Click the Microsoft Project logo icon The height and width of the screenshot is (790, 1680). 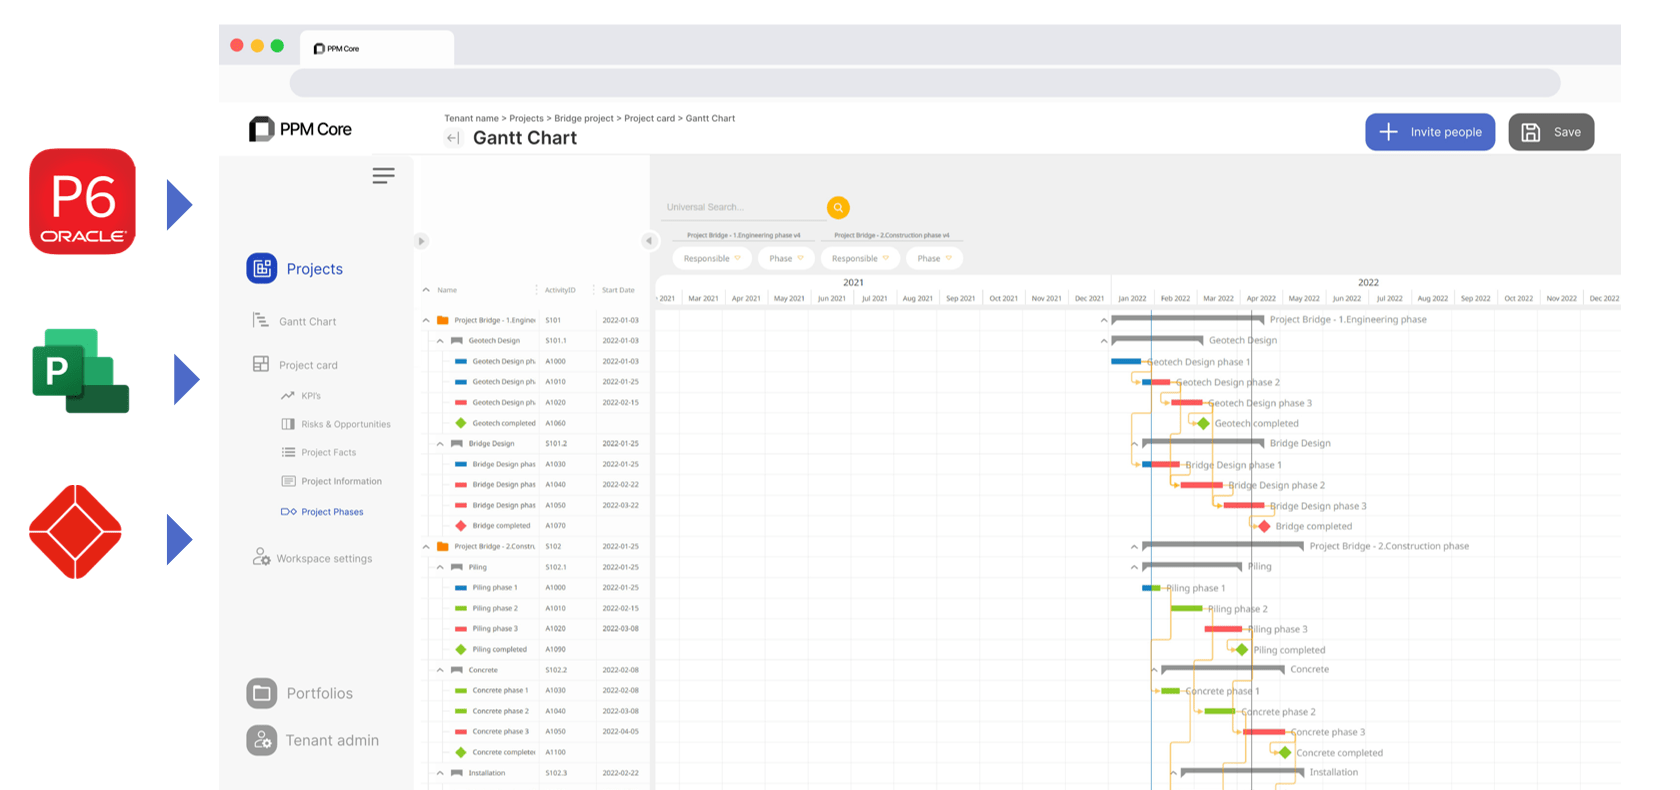(80, 371)
